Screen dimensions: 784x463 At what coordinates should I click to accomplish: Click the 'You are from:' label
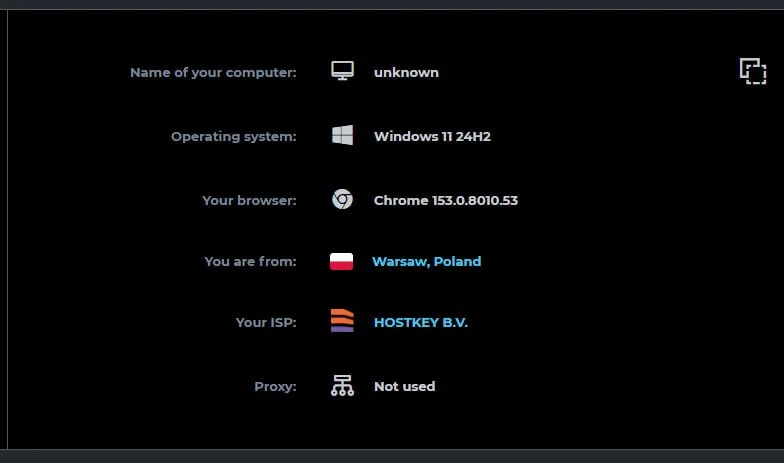(x=250, y=262)
